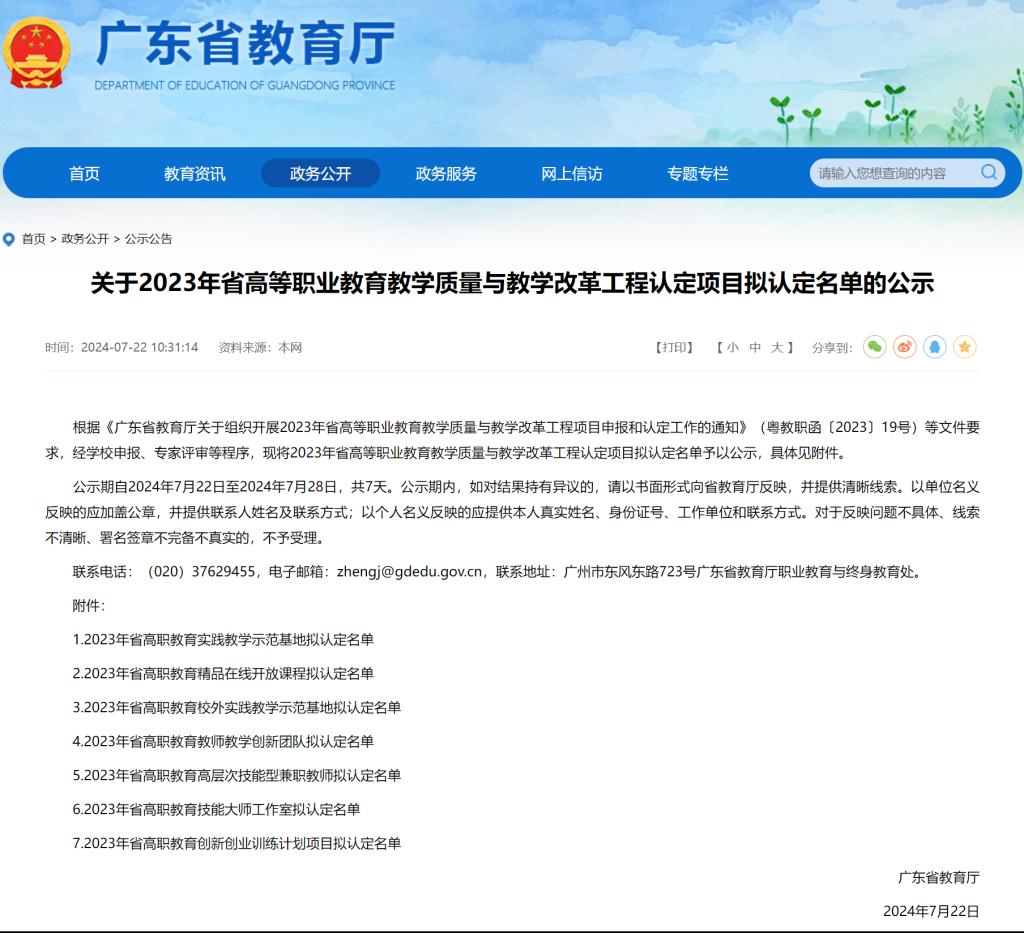Screen dimensions: 1024x933
Task: Click the national emblem logo
Action: tap(36, 54)
